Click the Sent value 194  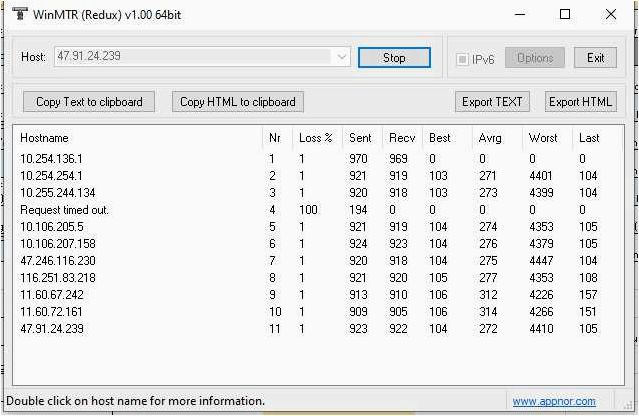(358, 210)
